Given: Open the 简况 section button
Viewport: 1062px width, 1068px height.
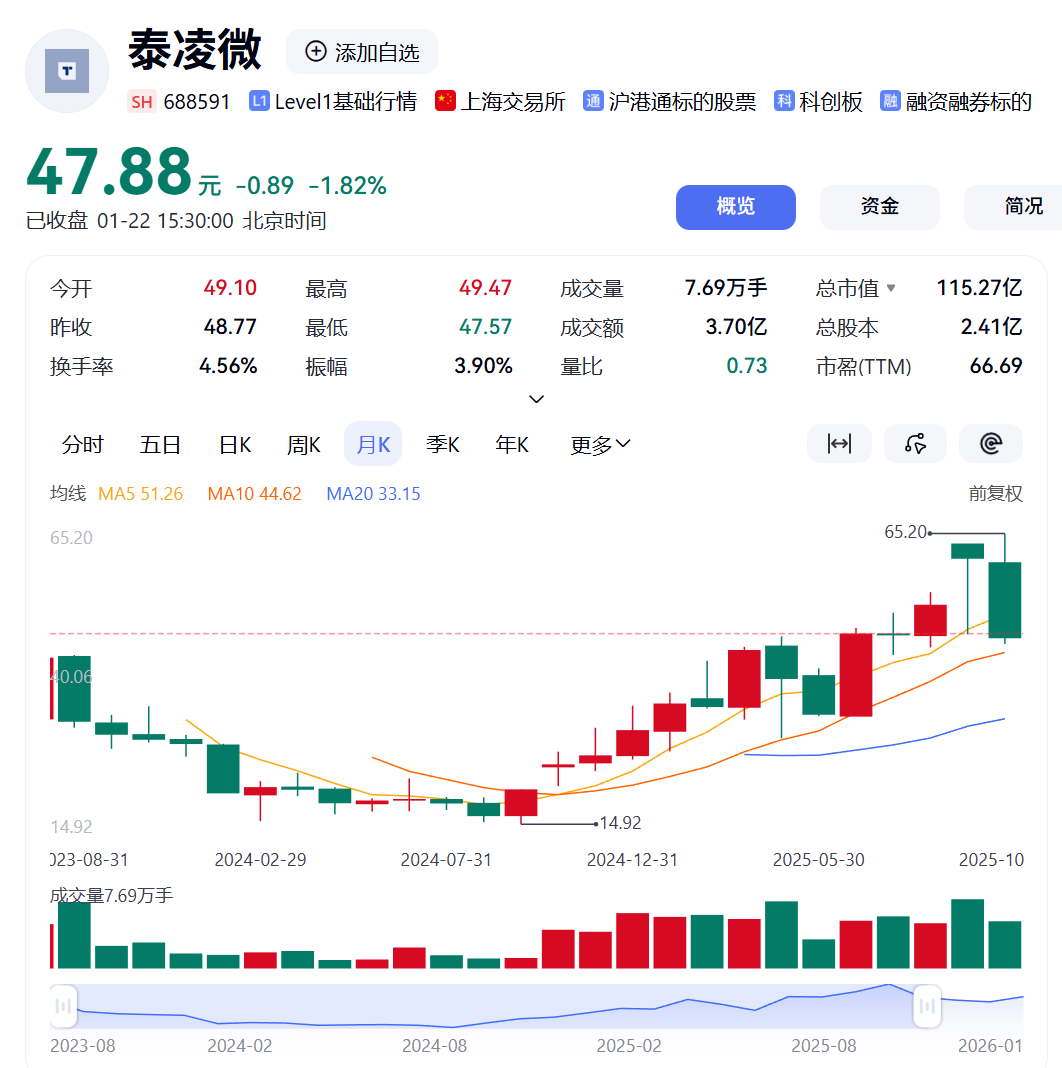Looking at the screenshot, I should click(1022, 207).
